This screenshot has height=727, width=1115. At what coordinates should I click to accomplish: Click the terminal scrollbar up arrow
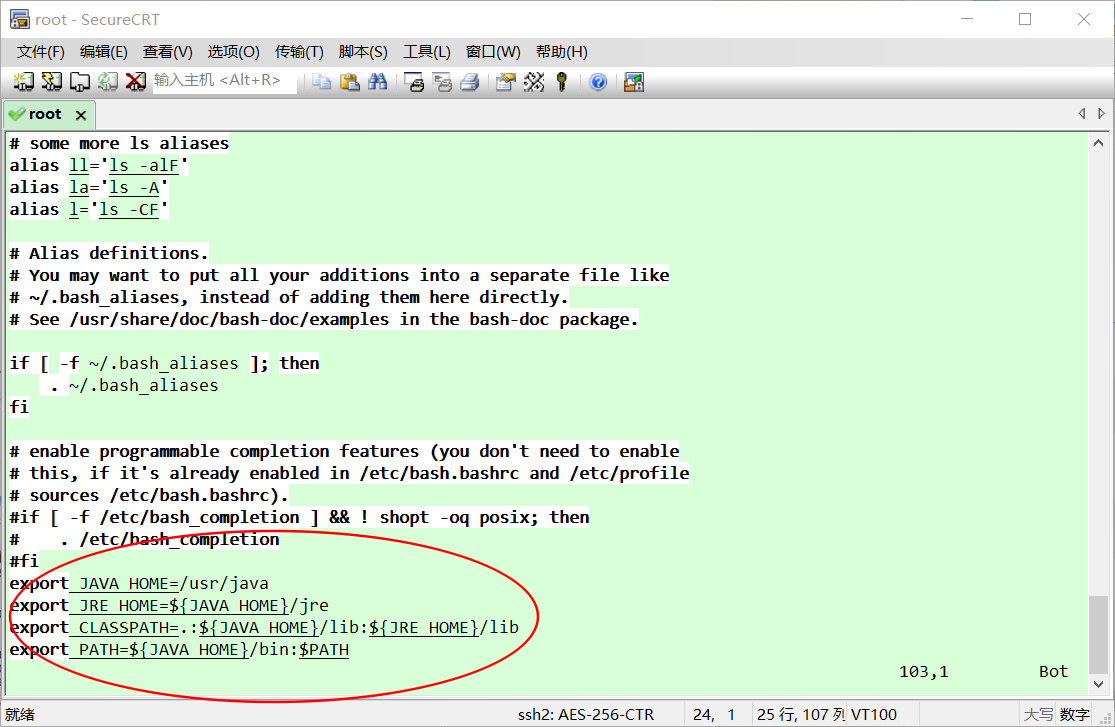[1098, 143]
